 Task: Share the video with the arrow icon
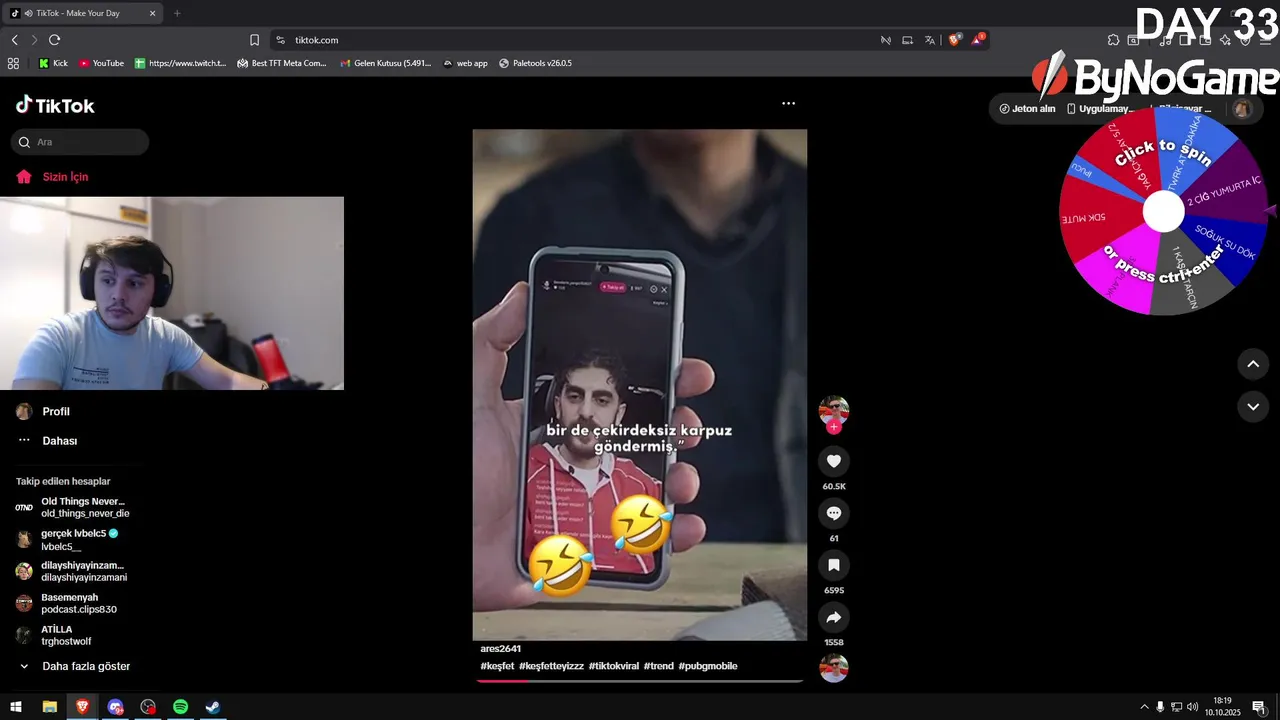pos(834,617)
